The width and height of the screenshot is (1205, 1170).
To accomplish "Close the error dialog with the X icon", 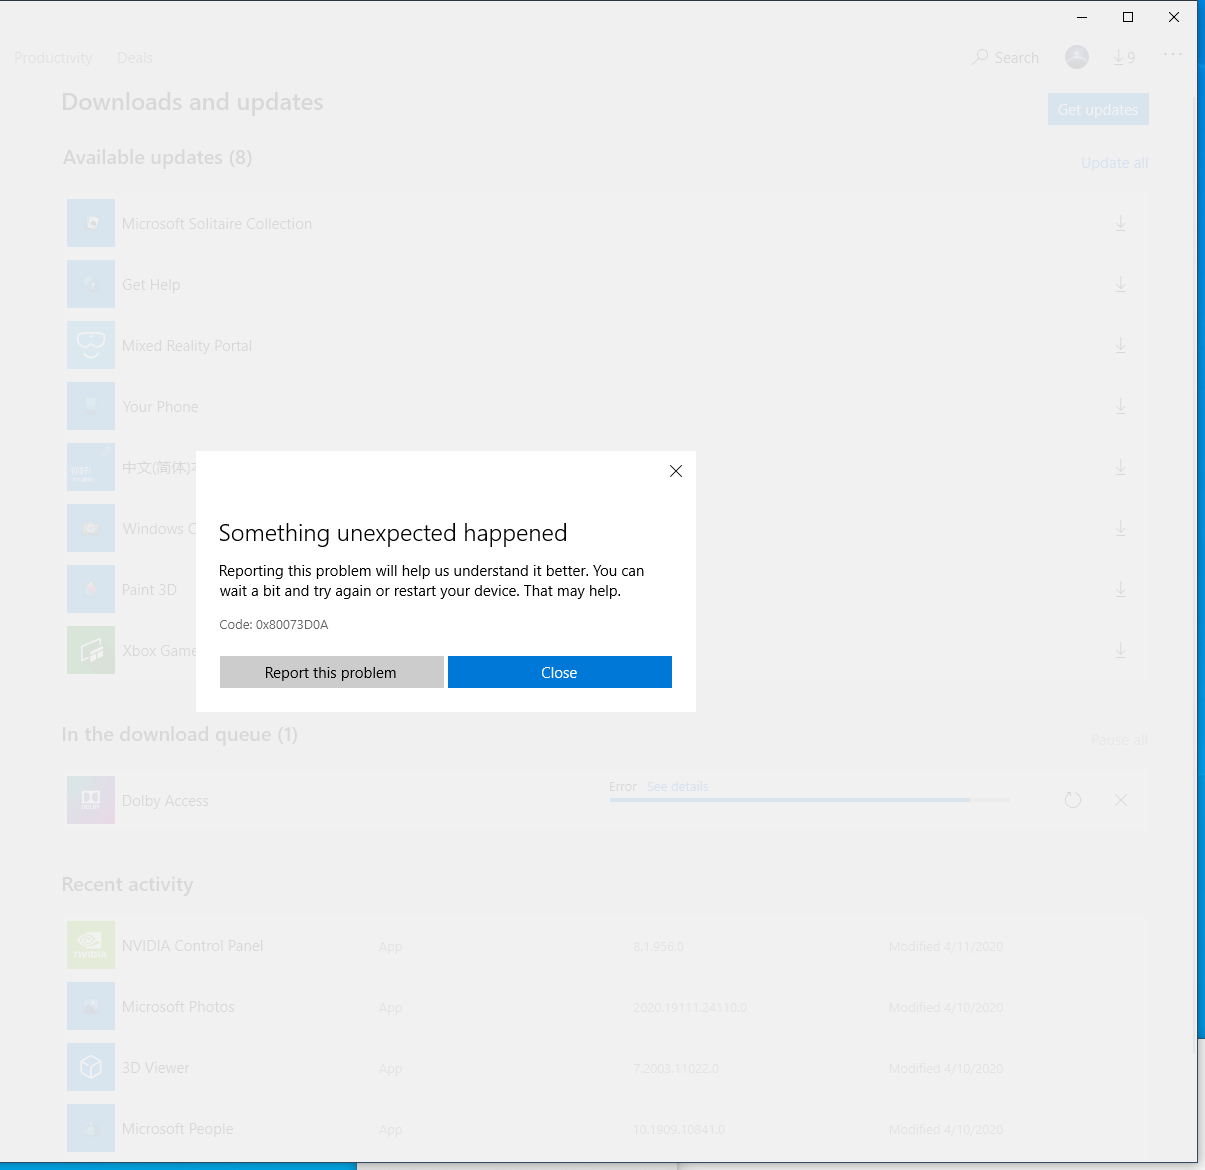I will click(676, 471).
